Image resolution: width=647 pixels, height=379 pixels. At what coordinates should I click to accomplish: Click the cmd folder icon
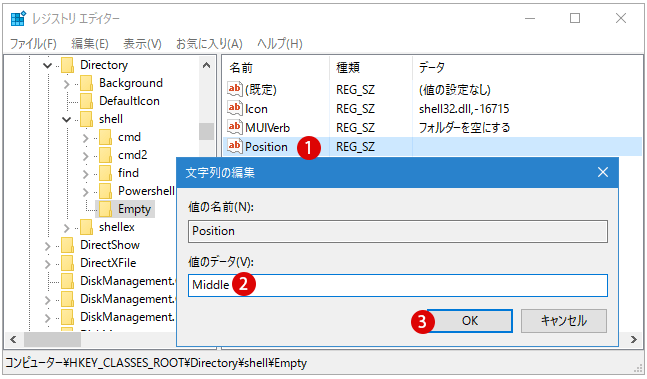[x=105, y=137]
